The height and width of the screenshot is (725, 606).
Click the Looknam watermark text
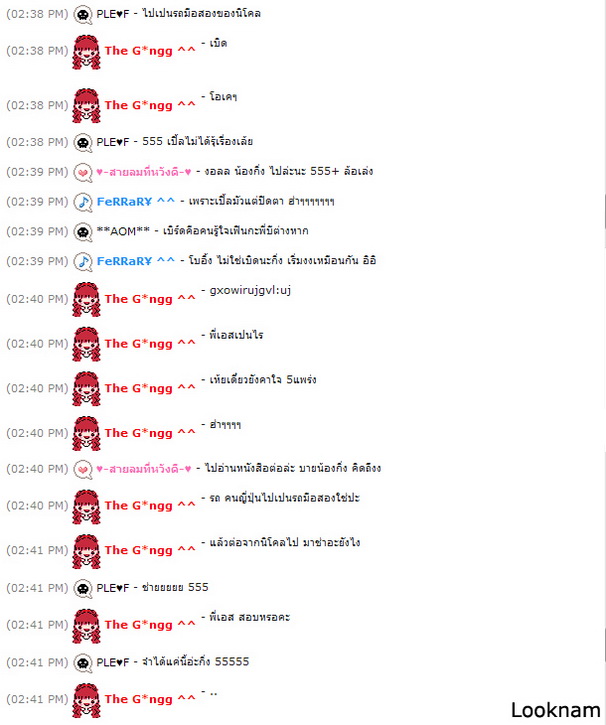(555, 710)
